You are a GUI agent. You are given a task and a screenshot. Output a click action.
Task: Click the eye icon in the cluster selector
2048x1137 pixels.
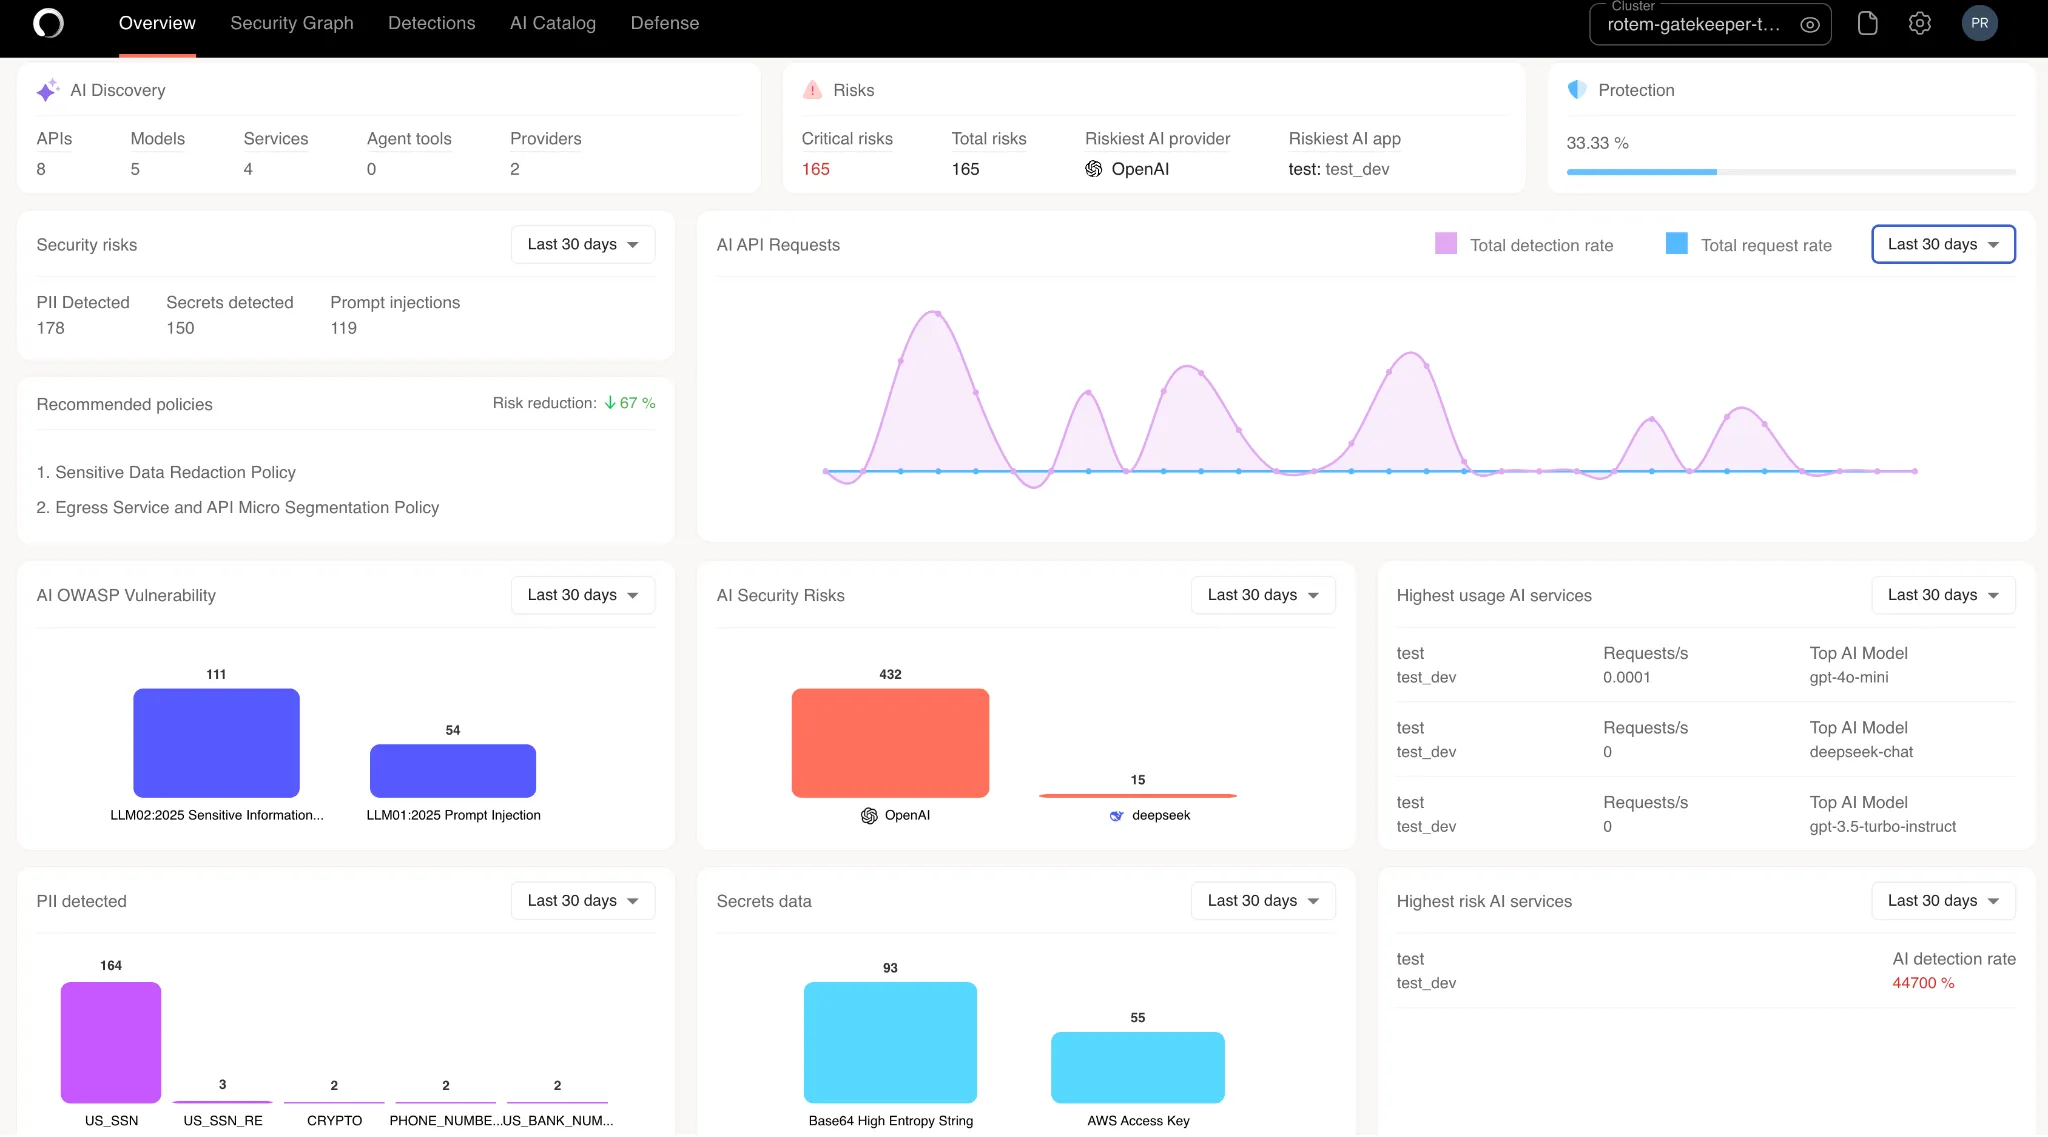[1809, 25]
